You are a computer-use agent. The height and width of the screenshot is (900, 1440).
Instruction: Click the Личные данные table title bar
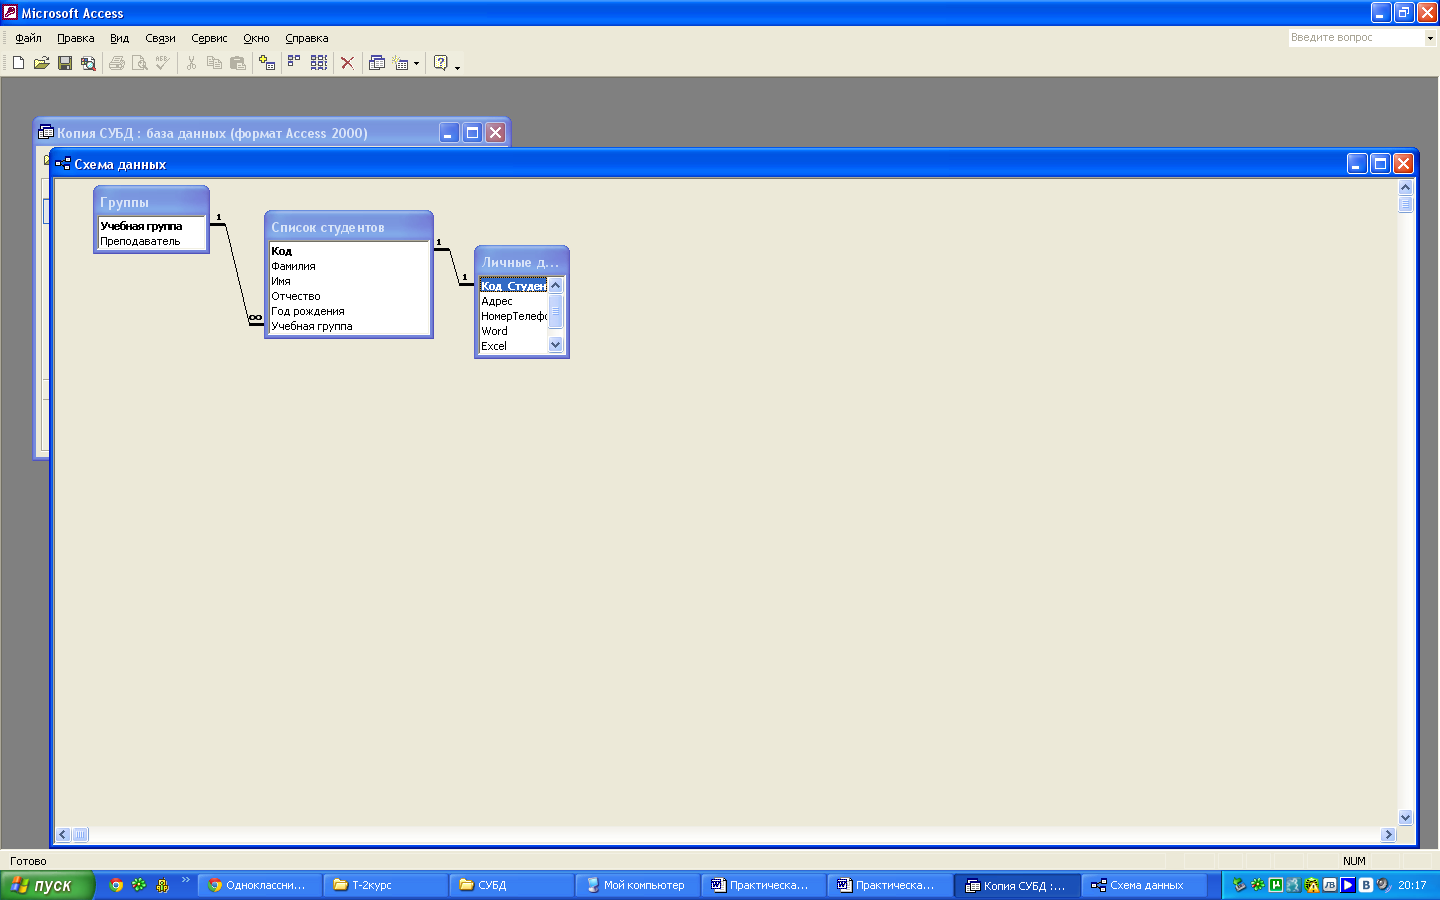coord(521,262)
